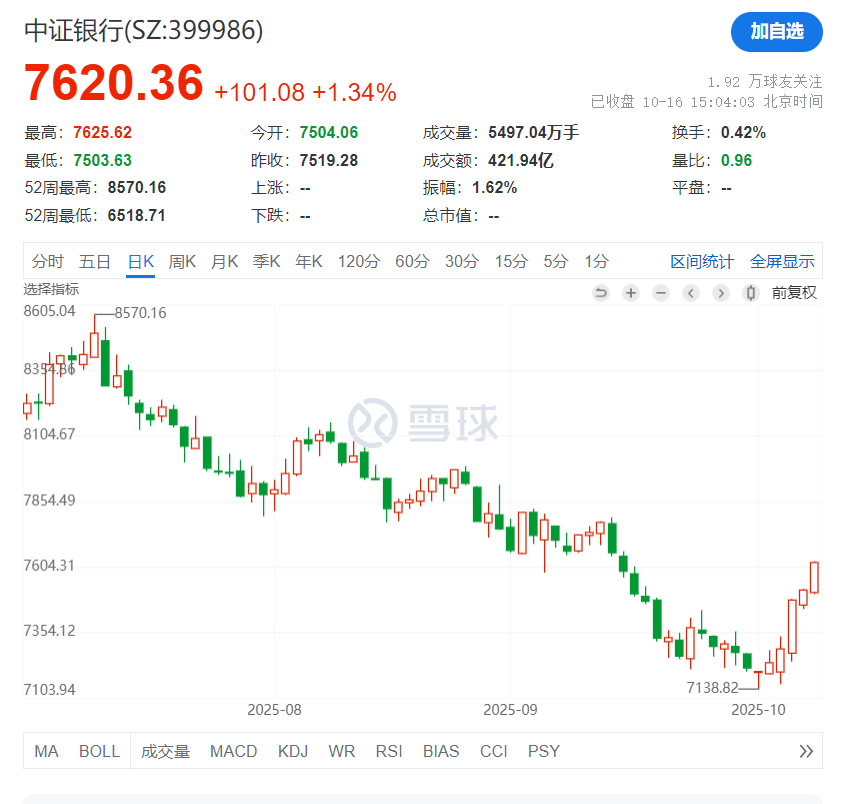Image resolution: width=854 pixels, height=804 pixels.
Task: Show the BIAS indicator
Action: (x=441, y=752)
